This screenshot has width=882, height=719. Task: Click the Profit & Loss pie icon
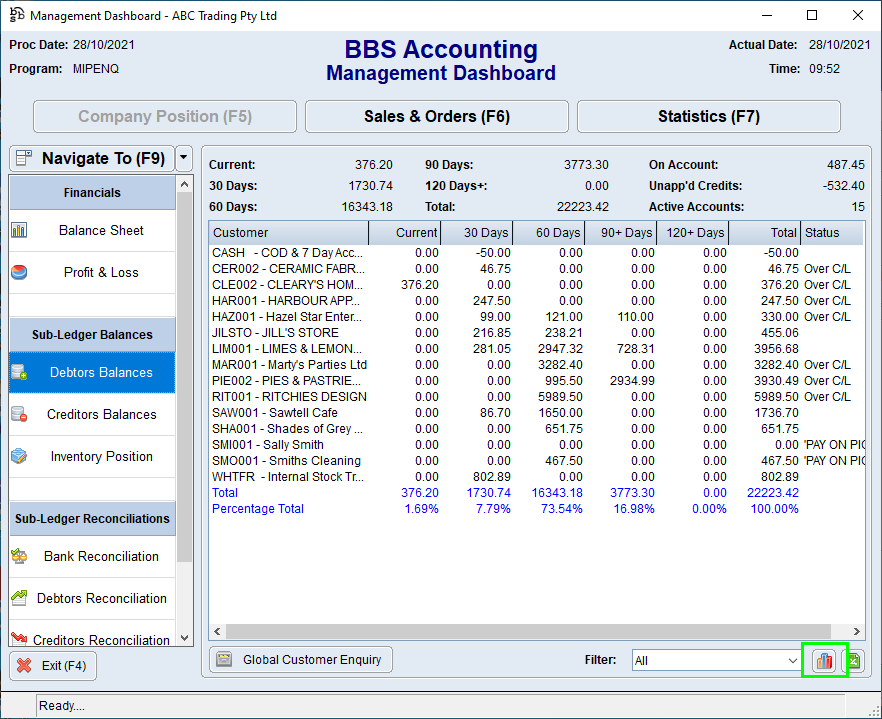tap(19, 272)
